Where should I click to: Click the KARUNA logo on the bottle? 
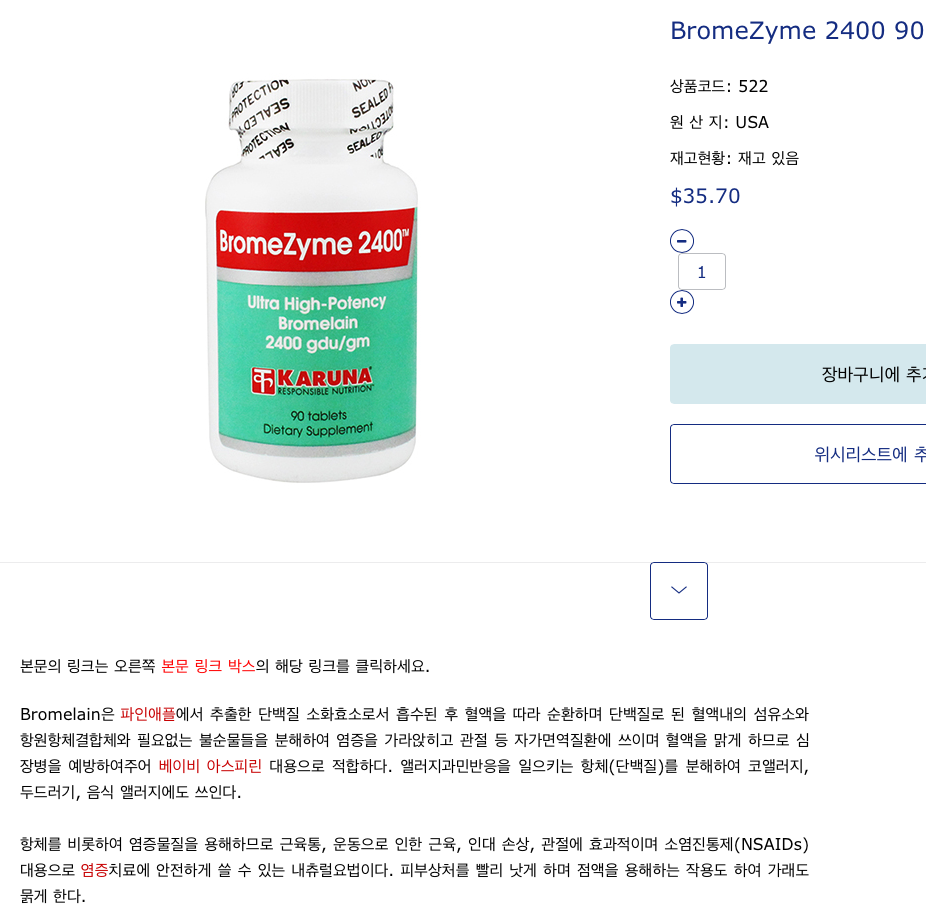tap(312, 380)
